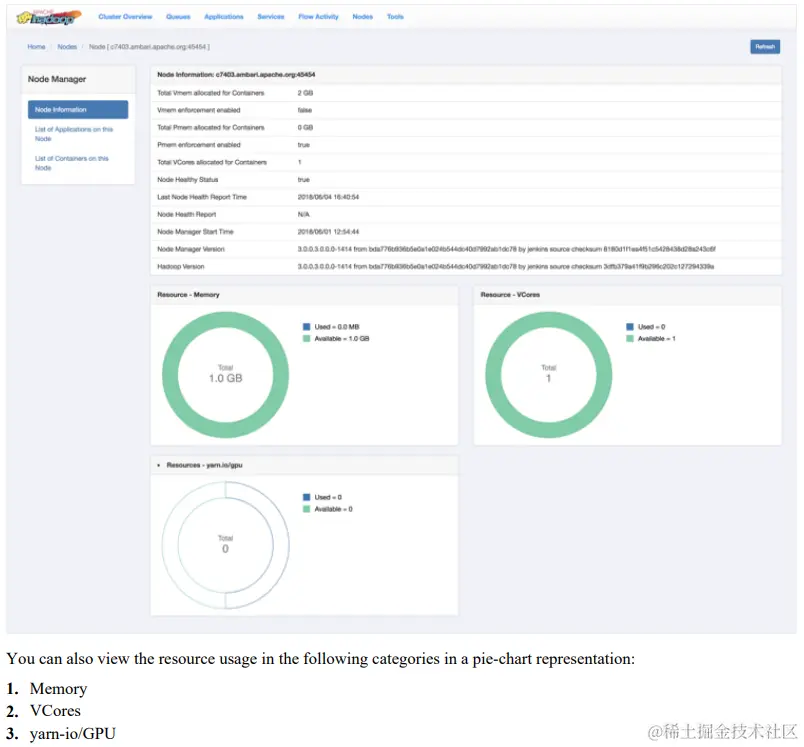
Task: Click the Apache Hadoop logo
Action: 49,17
